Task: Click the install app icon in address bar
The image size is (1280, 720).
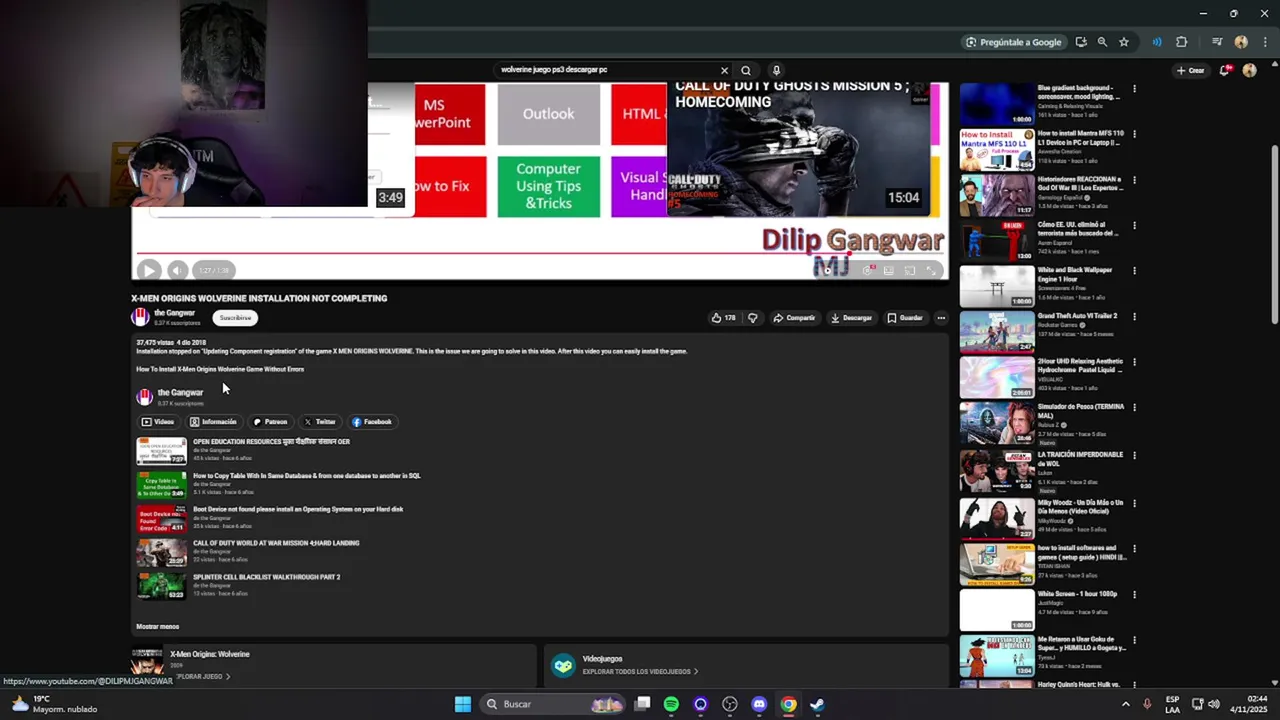Action: coord(1081,42)
